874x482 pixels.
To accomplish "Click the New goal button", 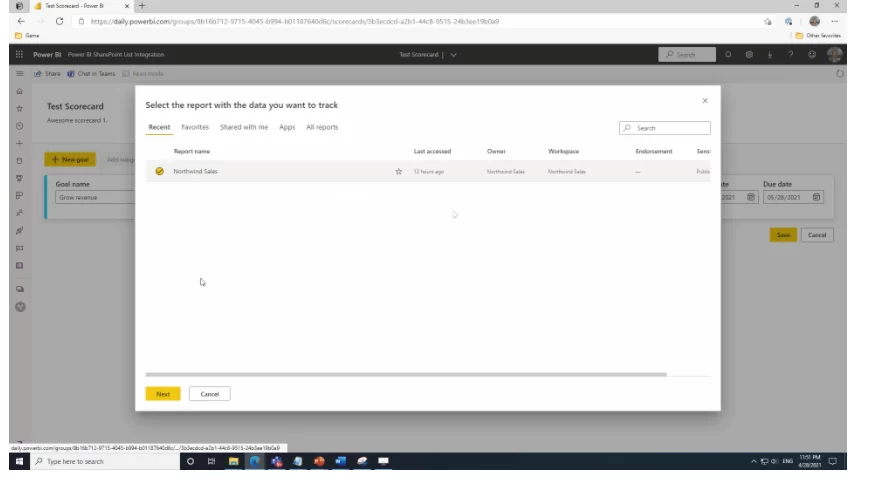I will (70, 159).
